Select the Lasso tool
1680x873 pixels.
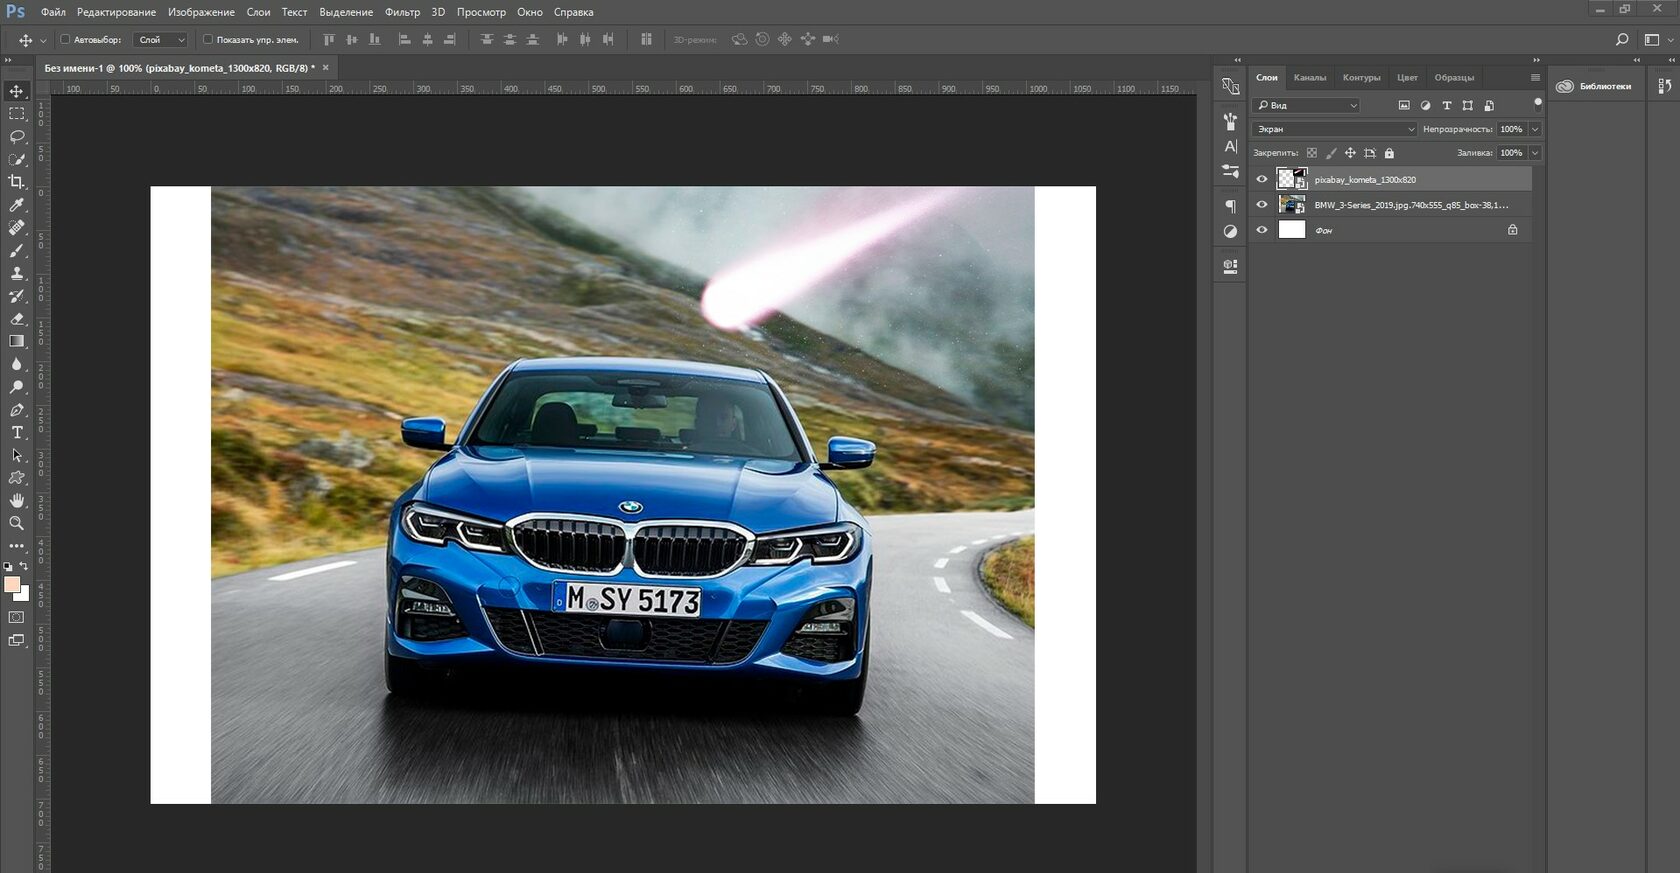[17, 136]
